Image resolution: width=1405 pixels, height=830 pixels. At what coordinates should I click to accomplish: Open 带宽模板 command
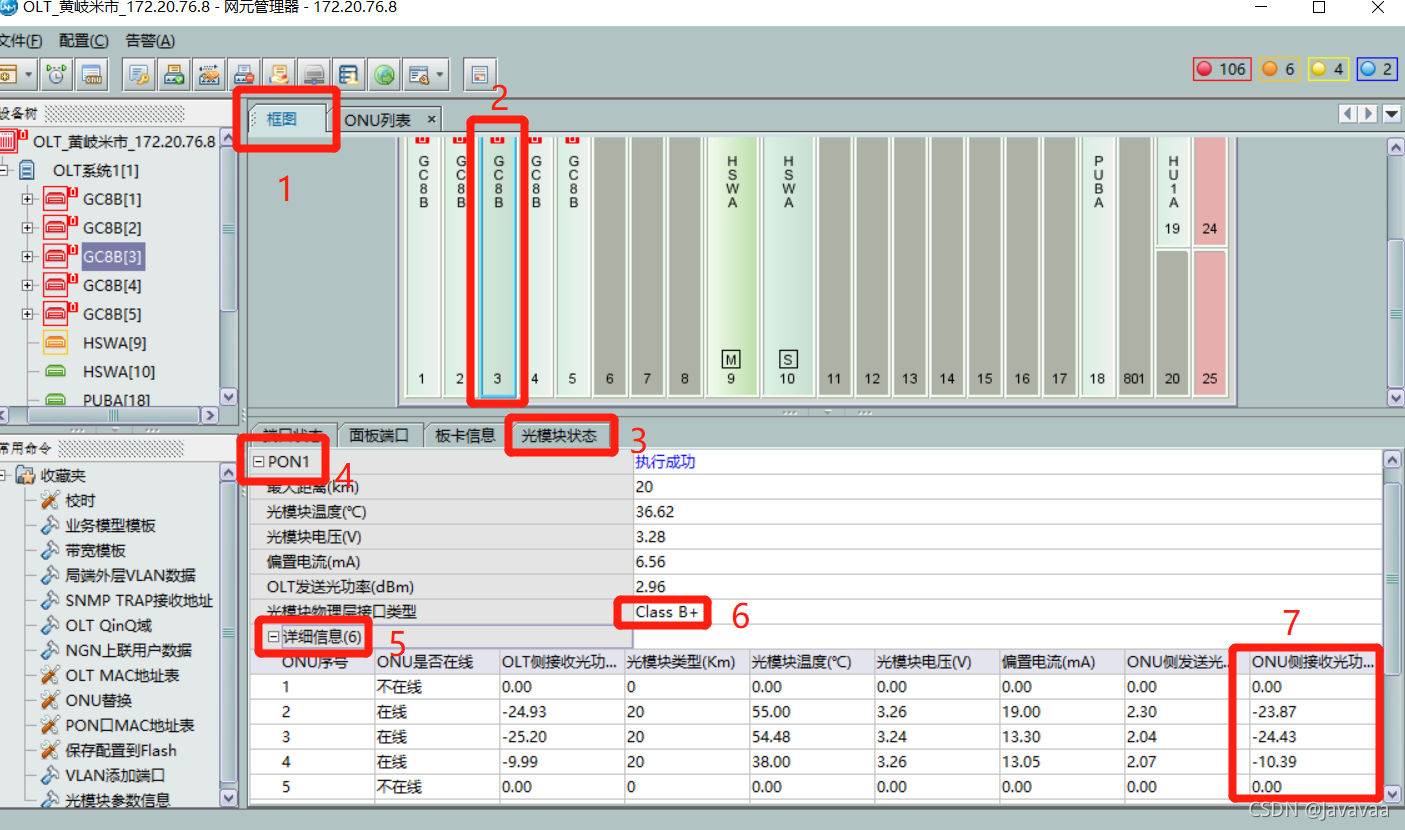[x=95, y=551]
